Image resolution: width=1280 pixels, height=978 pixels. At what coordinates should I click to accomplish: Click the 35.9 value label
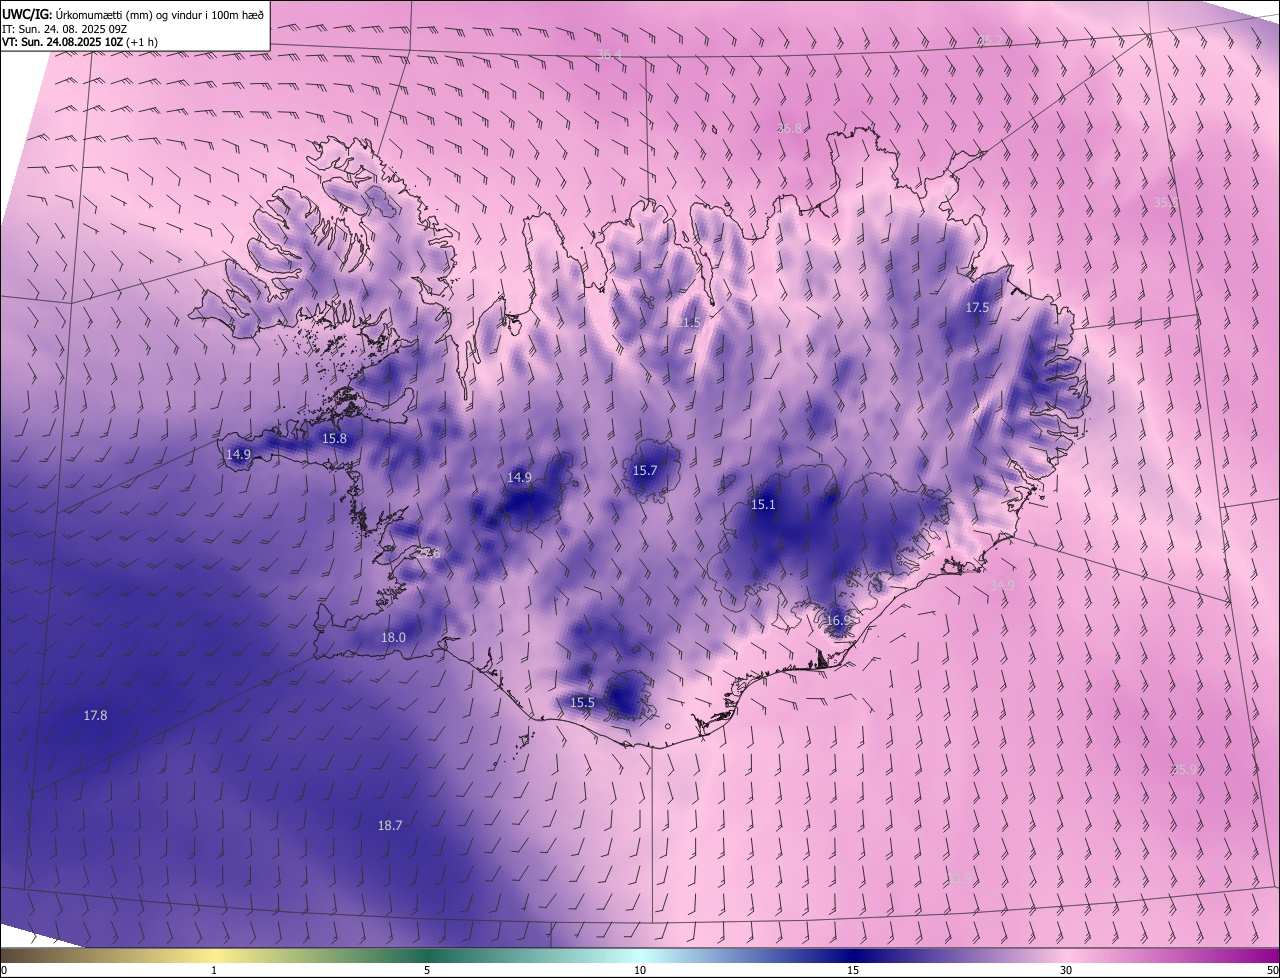pyautogui.click(x=1183, y=769)
